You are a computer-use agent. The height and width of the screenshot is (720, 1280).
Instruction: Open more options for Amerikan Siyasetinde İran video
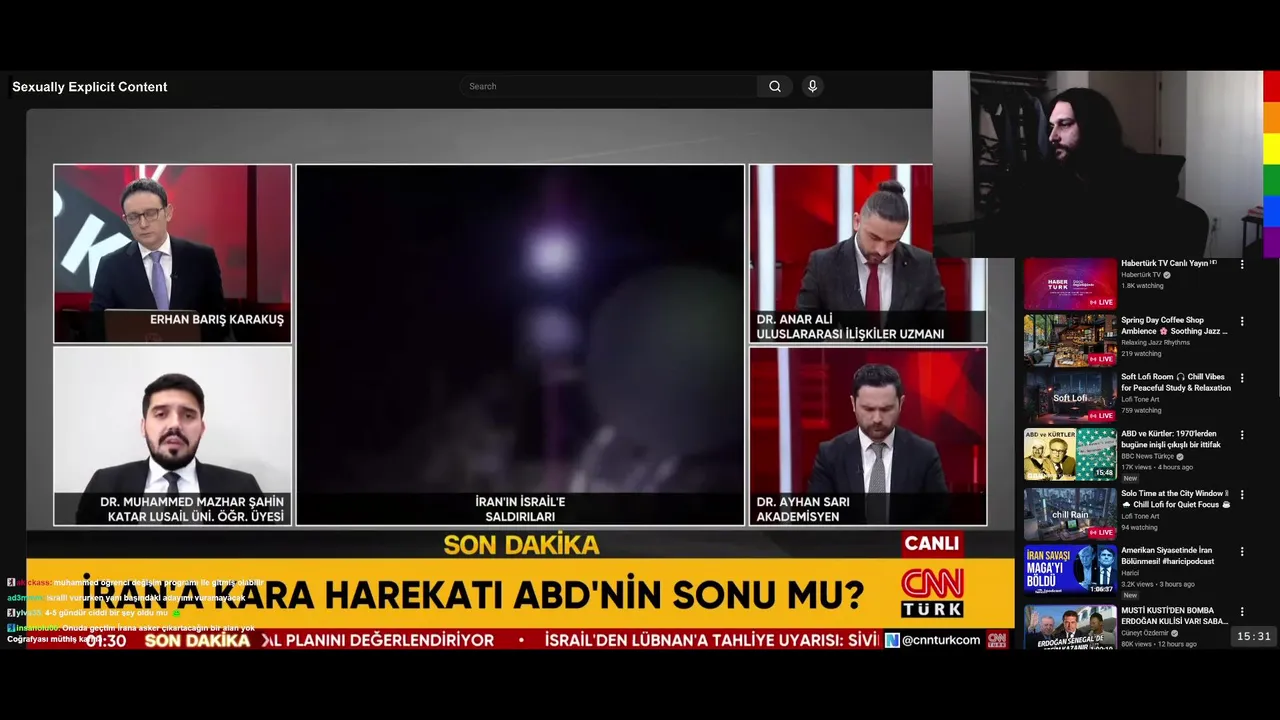coord(1242,552)
